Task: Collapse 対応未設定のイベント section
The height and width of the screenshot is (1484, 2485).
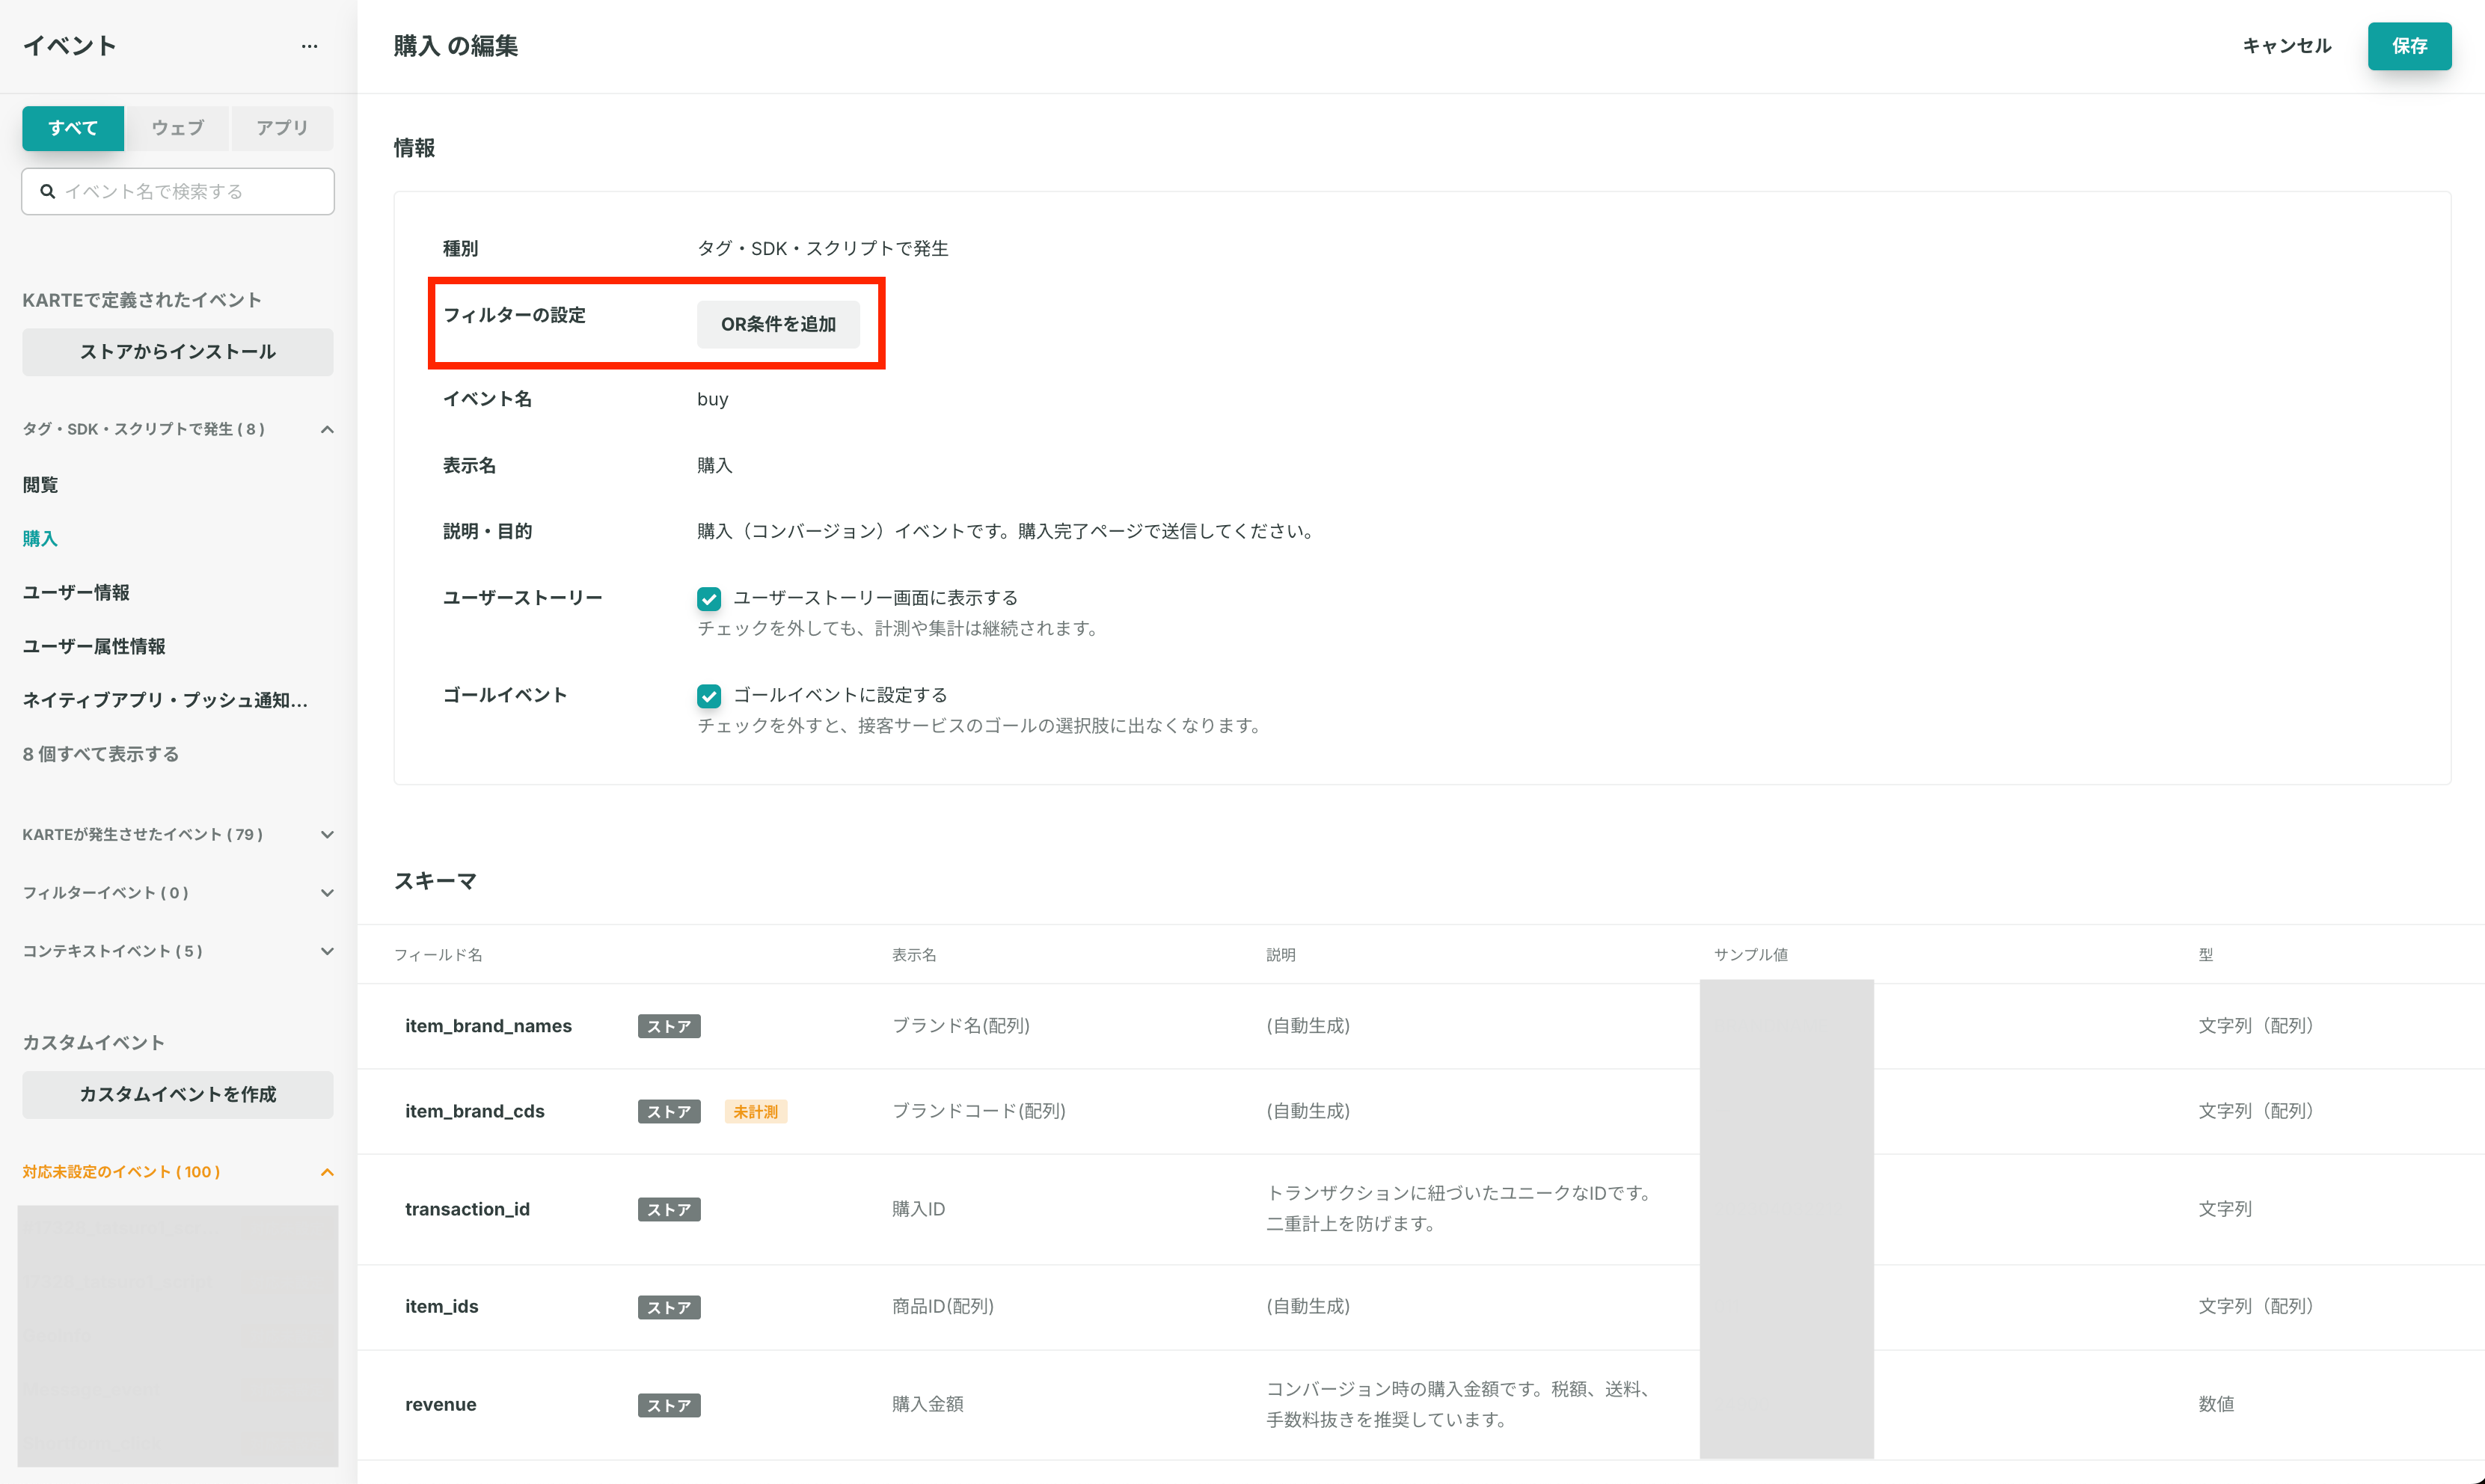Action: [x=327, y=1172]
